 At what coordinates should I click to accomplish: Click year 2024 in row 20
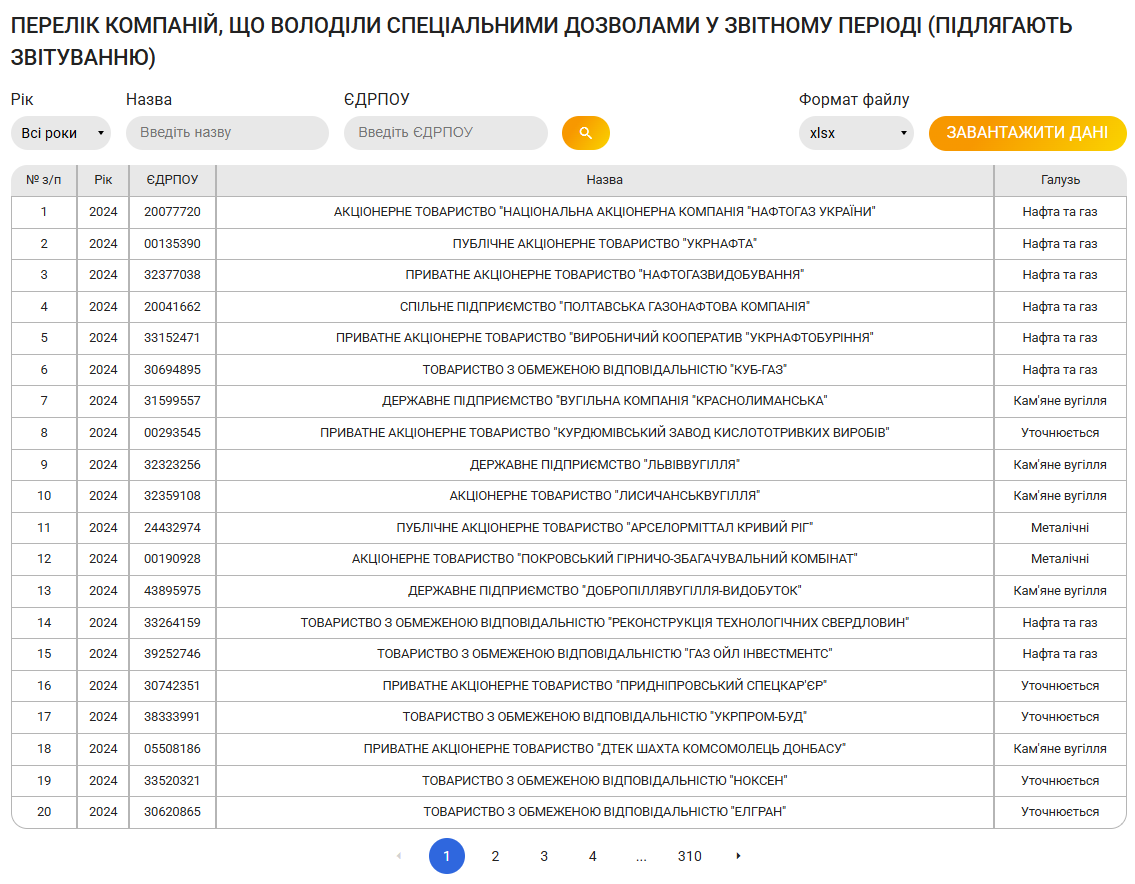103,812
